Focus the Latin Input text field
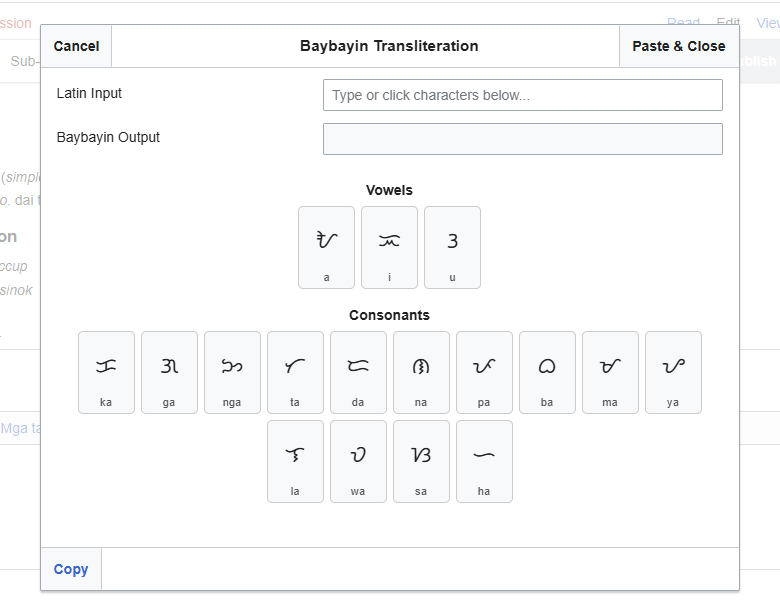The height and width of the screenshot is (611, 780). [x=522, y=95]
